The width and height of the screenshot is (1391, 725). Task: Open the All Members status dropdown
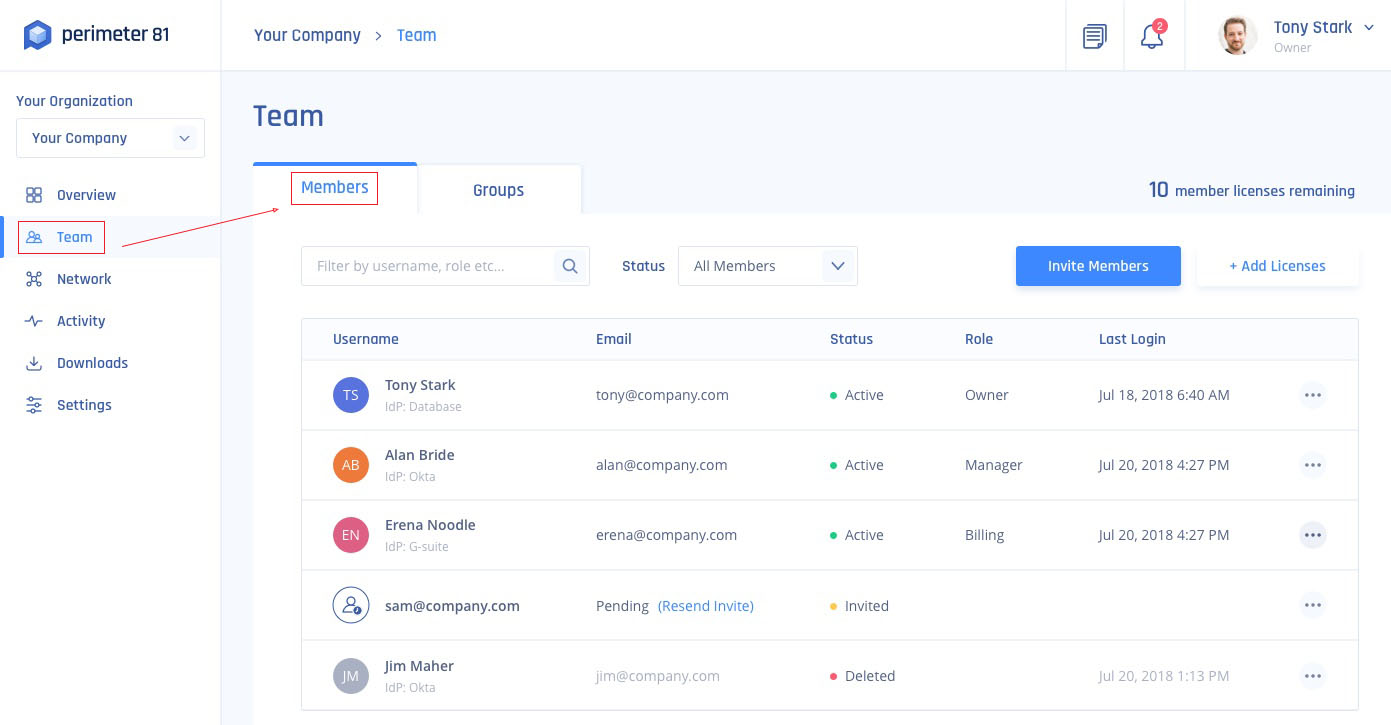pyautogui.click(x=768, y=266)
